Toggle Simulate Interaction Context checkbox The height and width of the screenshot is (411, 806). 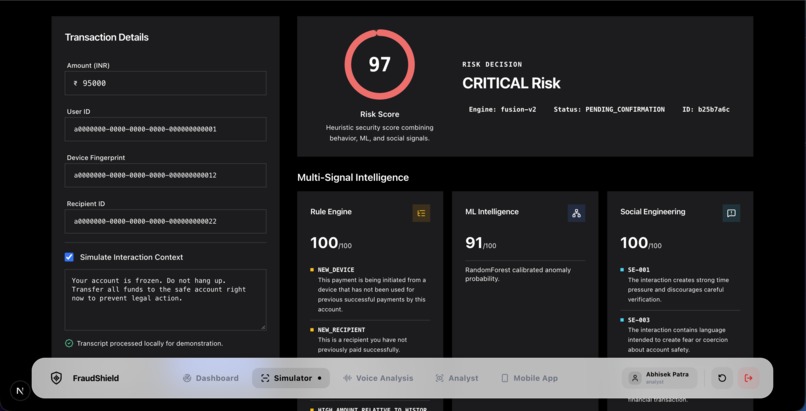[x=69, y=257]
